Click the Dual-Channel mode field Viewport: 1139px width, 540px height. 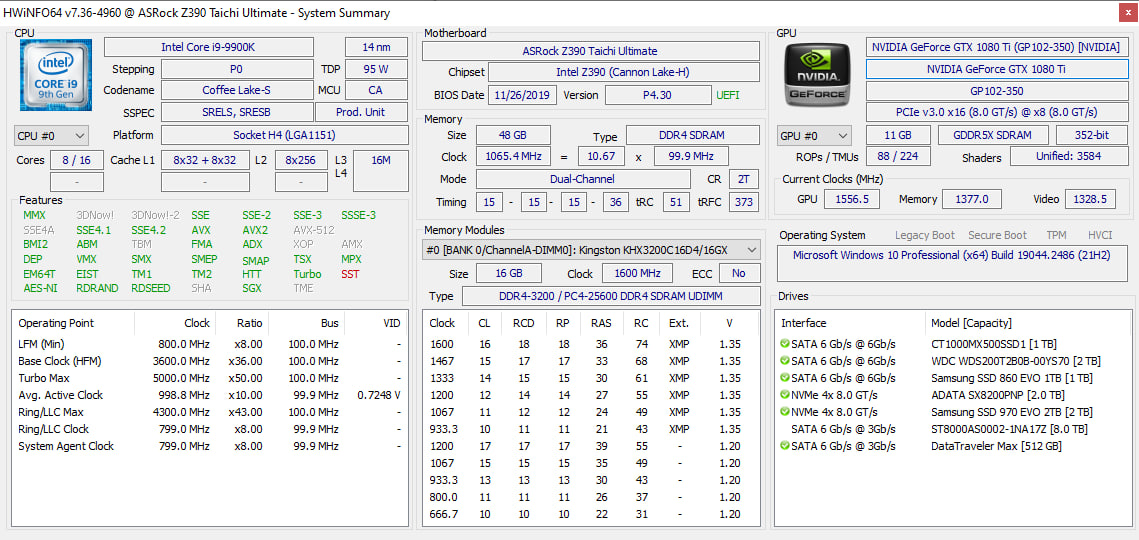[x=583, y=179]
